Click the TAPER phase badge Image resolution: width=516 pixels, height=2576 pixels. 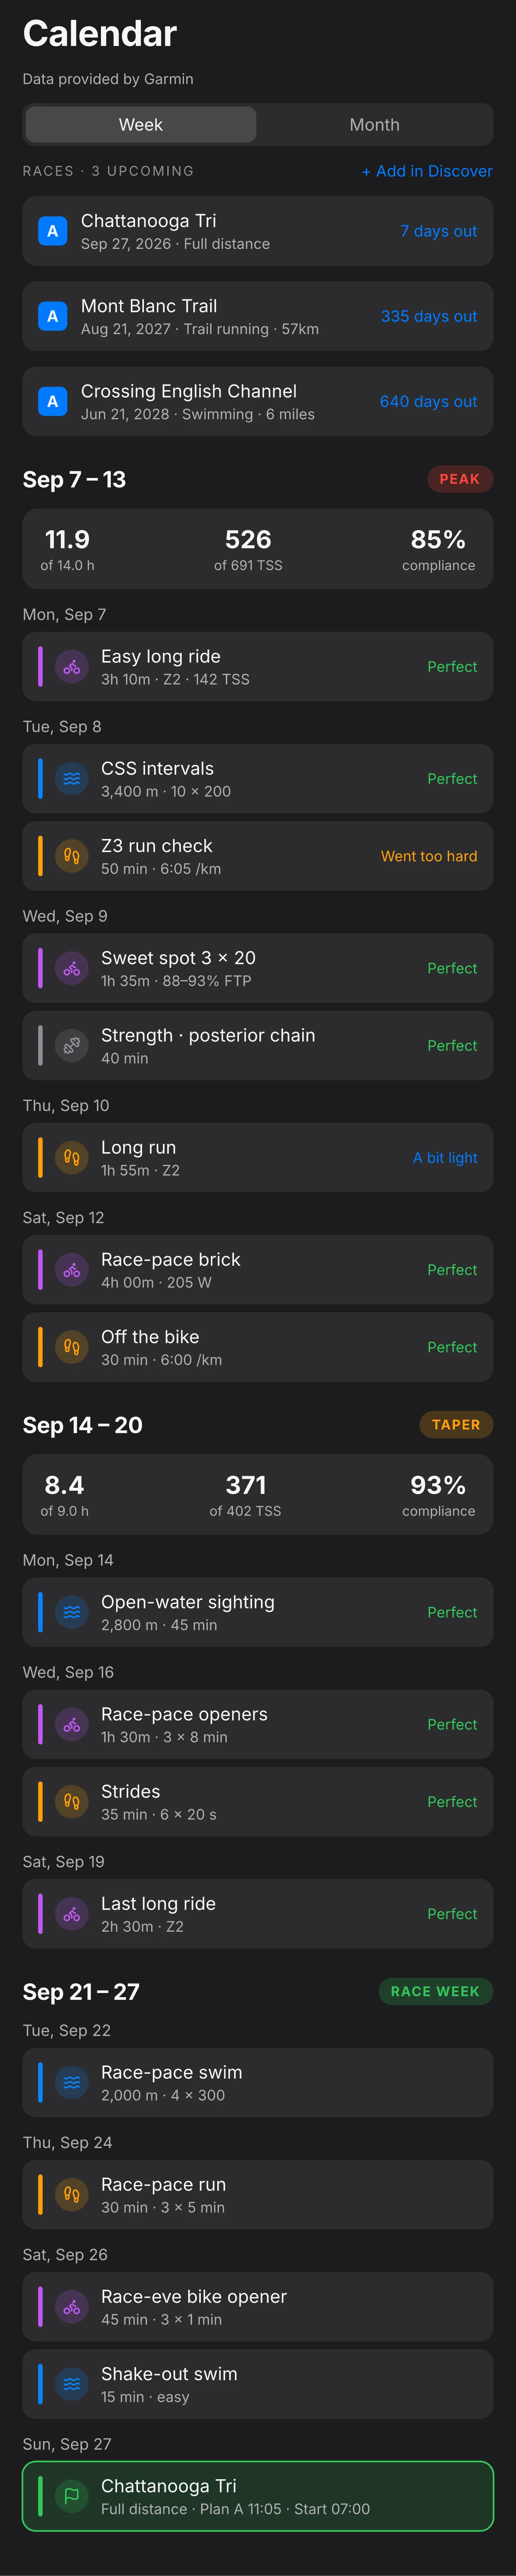[x=456, y=1425]
